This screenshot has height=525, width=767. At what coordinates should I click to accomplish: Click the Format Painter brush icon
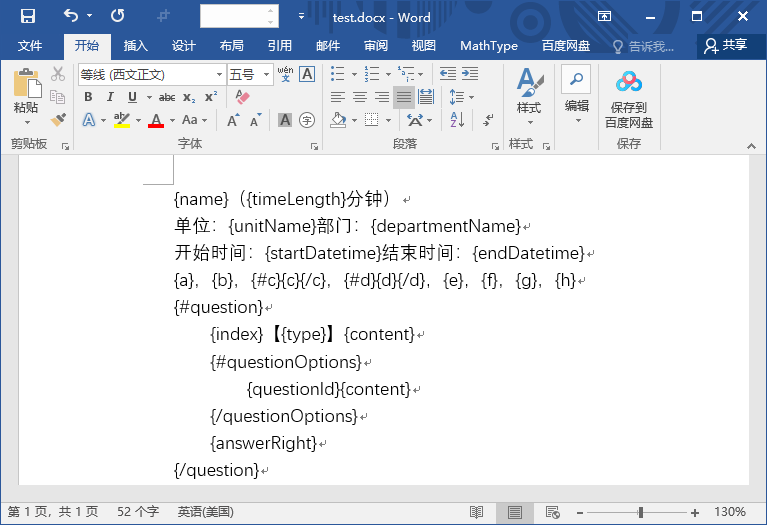click(58, 120)
